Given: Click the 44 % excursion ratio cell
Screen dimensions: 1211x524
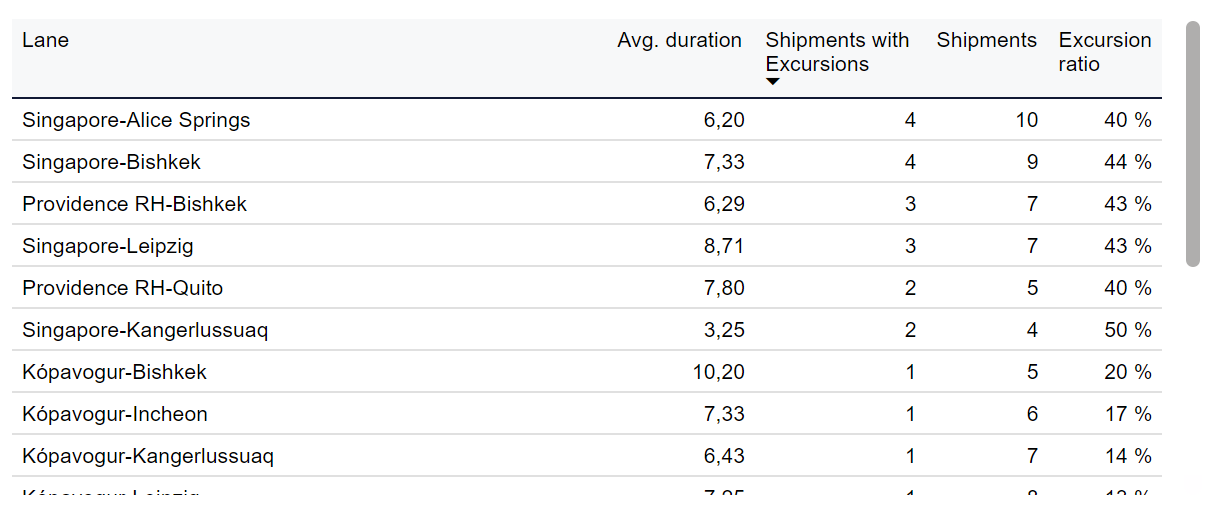Looking at the screenshot, I should [1128, 162].
